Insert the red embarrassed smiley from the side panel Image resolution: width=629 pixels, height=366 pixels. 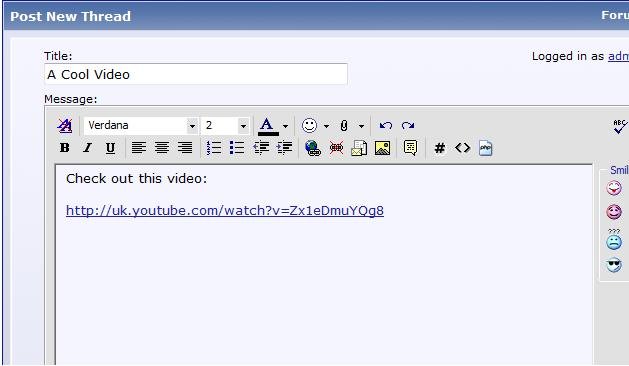point(614,212)
